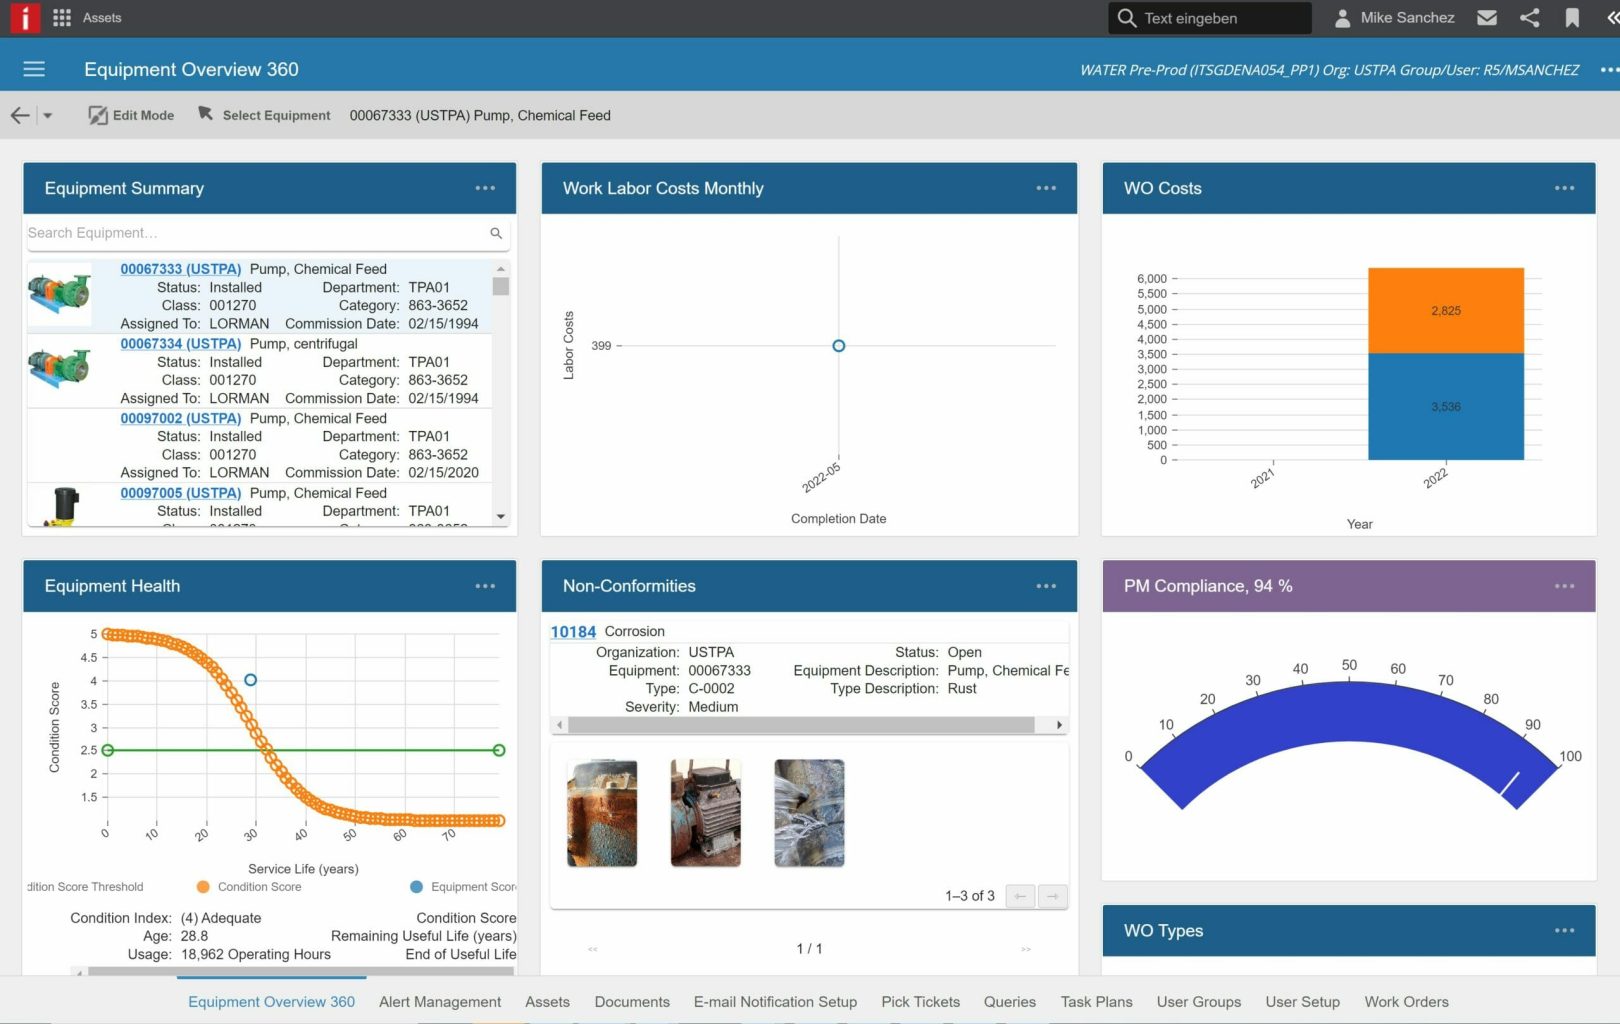
Task: Expand the back navigation history dropdown arrow
Action: click(47, 116)
